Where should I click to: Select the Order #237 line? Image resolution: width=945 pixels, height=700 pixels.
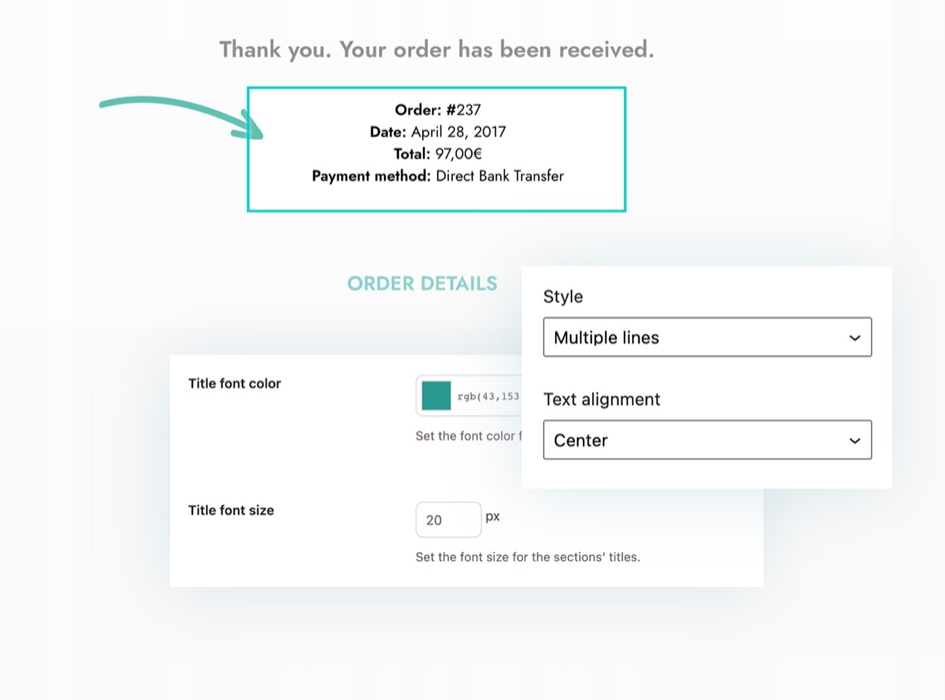[x=437, y=110]
